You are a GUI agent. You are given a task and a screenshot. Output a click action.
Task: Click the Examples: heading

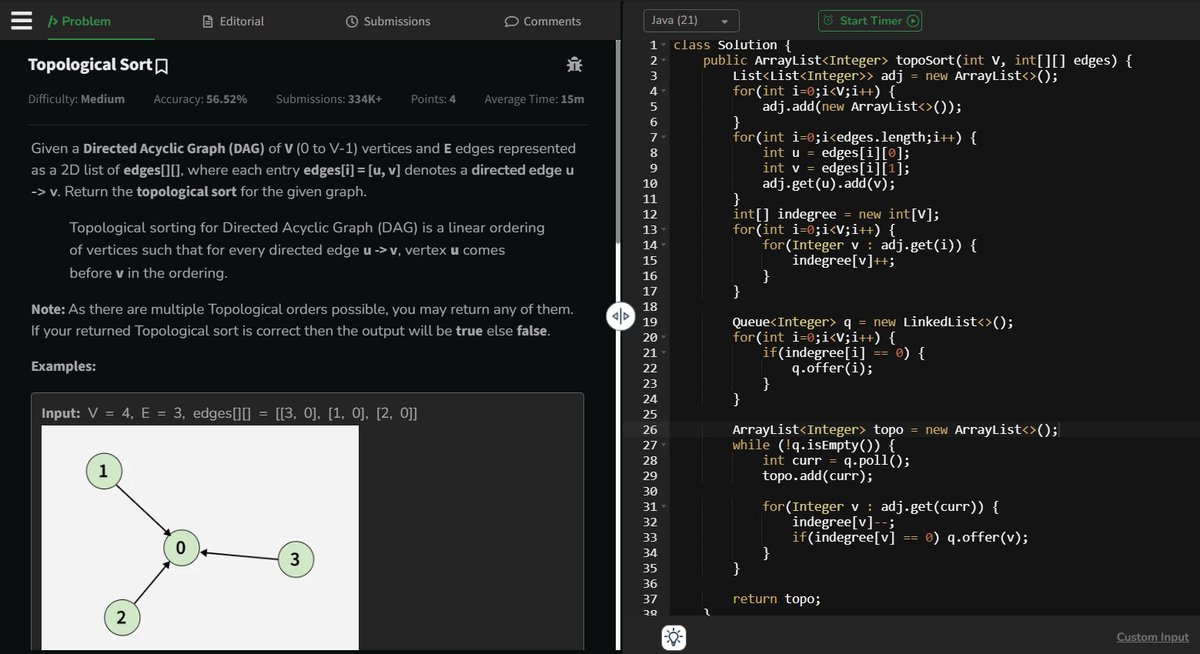[x=64, y=366]
